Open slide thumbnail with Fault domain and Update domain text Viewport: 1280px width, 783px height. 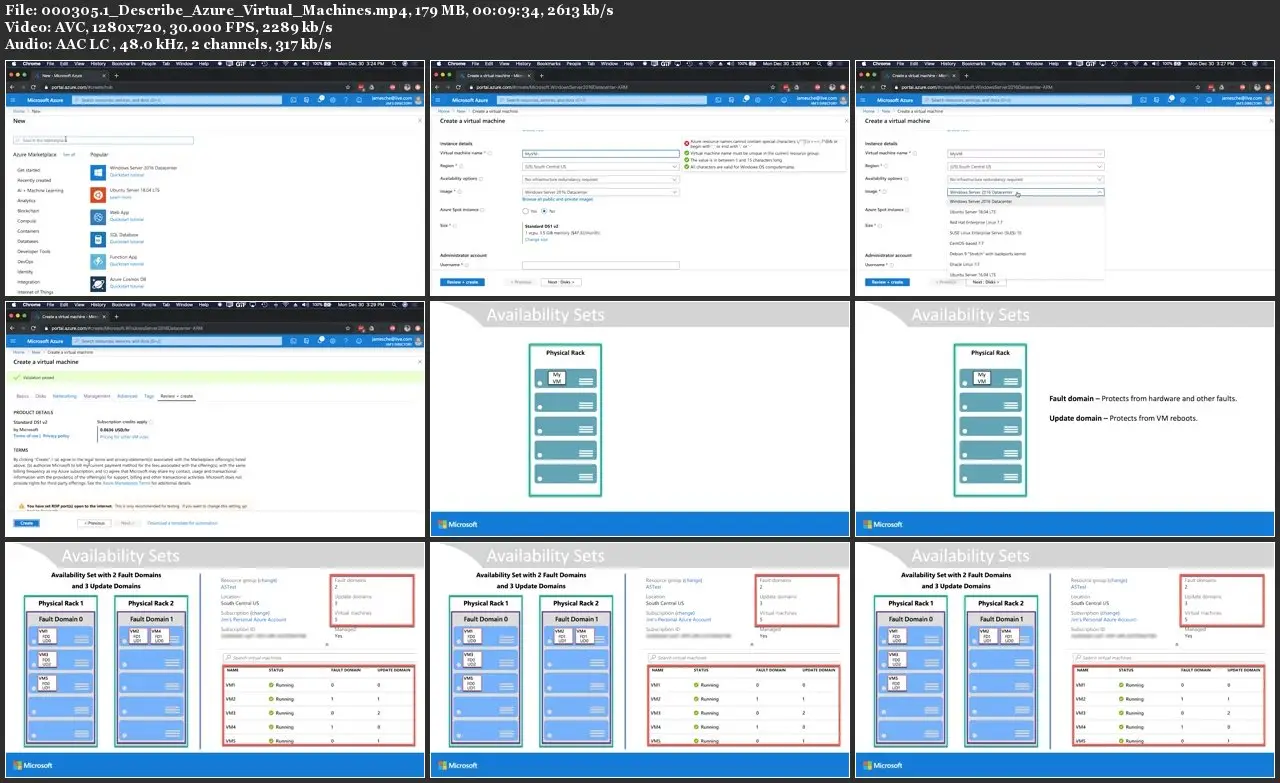click(1067, 418)
